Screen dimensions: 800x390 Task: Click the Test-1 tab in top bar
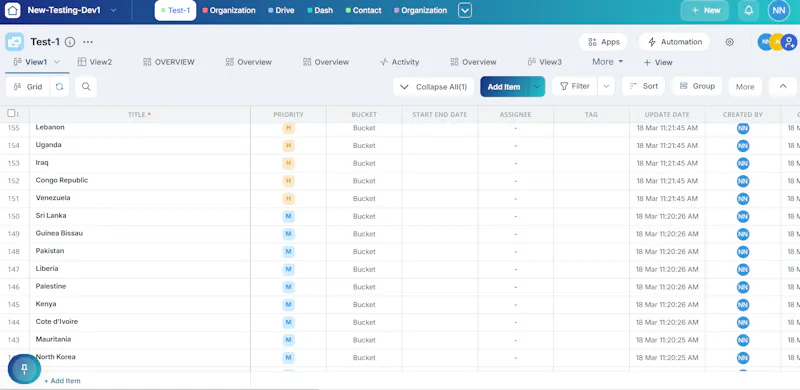176,10
